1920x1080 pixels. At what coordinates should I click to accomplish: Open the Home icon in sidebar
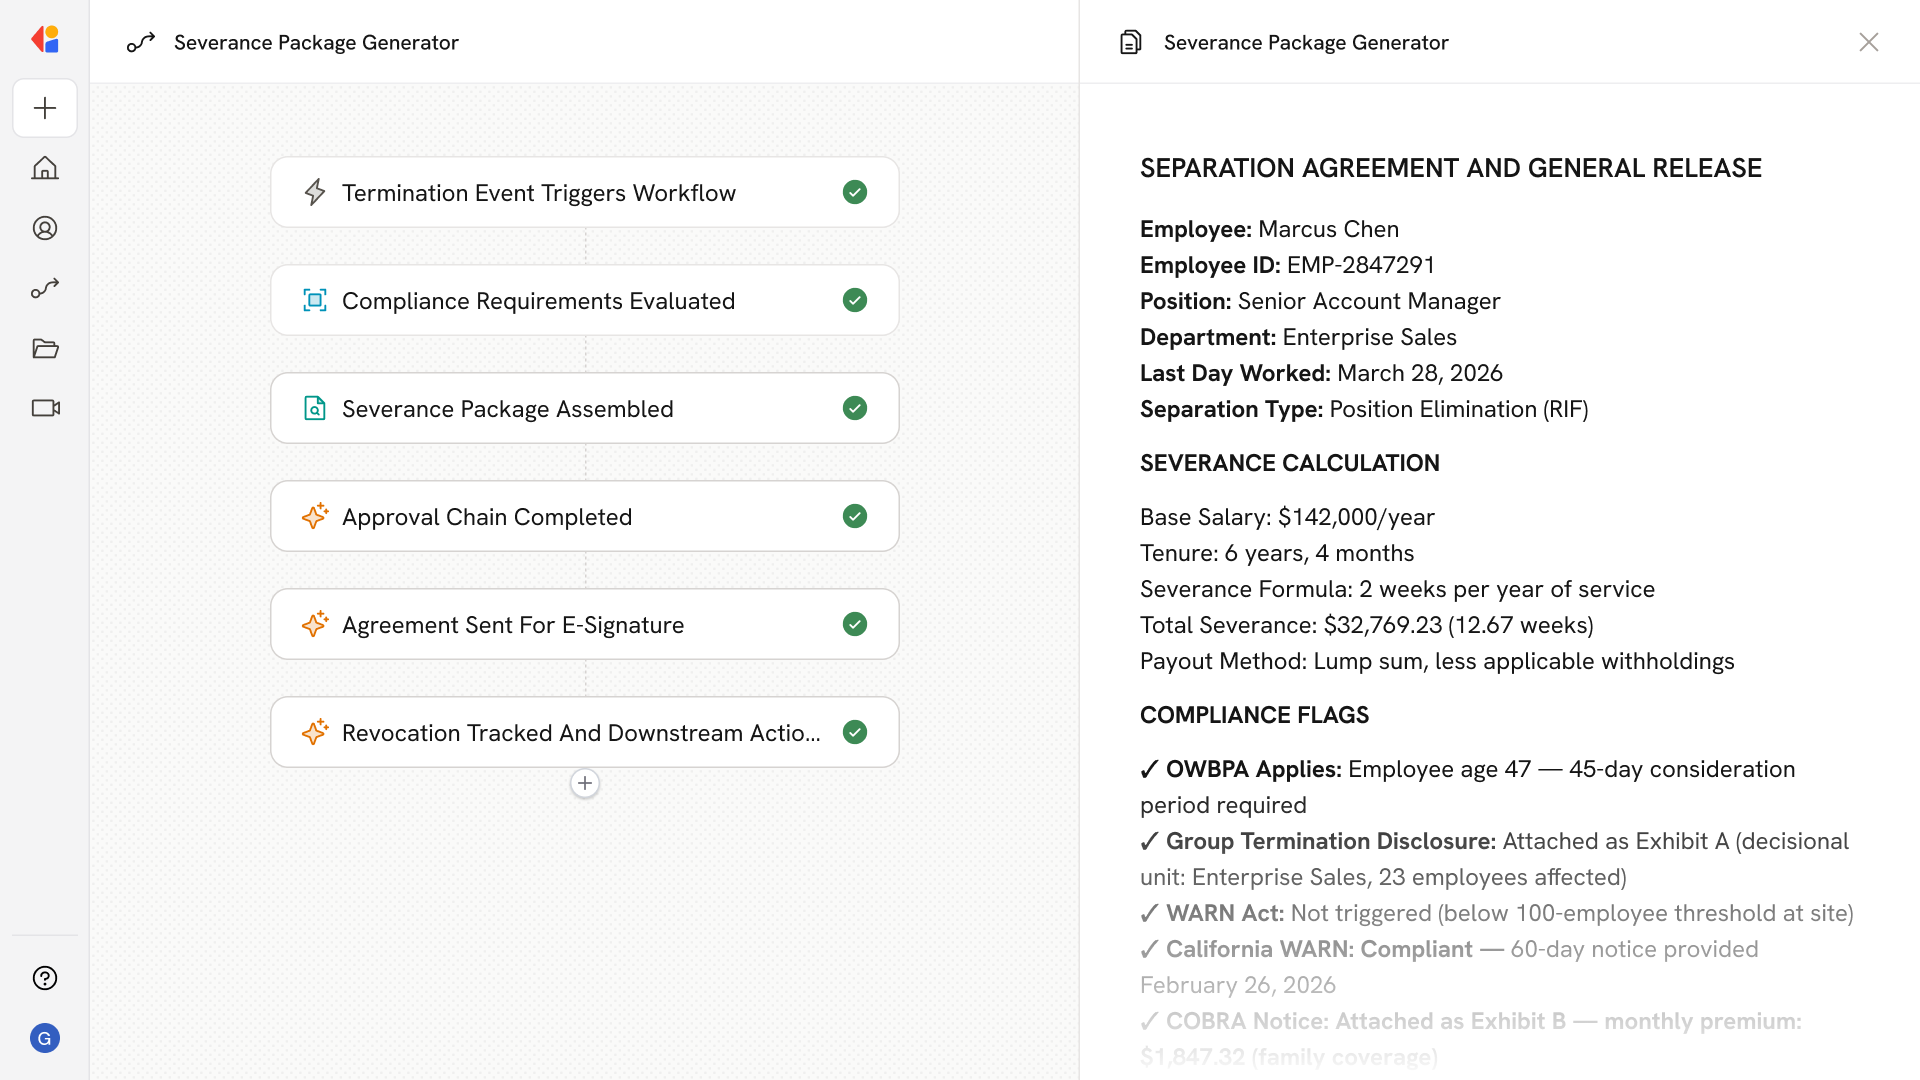[45, 168]
